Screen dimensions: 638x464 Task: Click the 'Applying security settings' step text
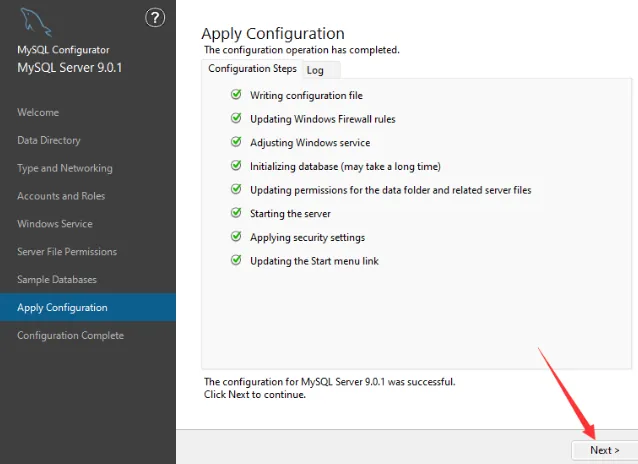click(x=308, y=238)
